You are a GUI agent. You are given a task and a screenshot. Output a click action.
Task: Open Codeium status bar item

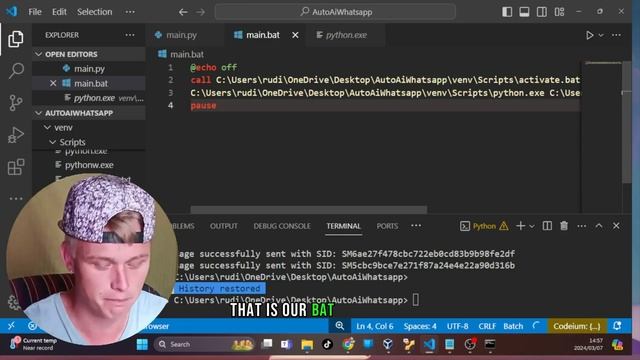pos(577,326)
